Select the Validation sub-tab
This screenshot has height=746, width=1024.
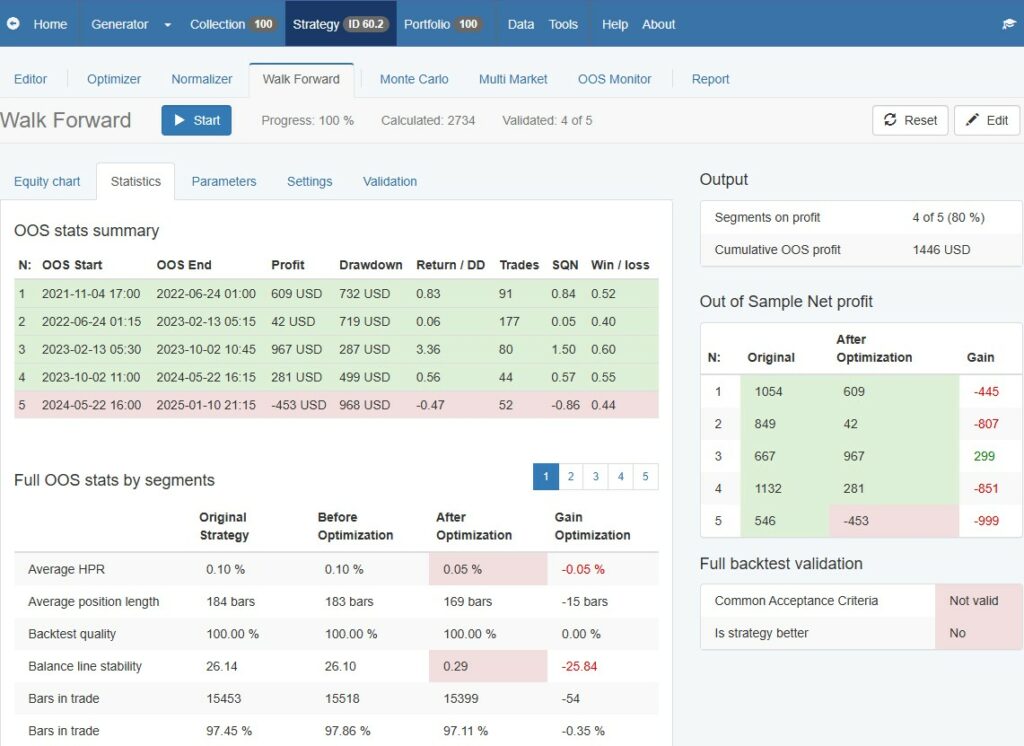point(390,181)
